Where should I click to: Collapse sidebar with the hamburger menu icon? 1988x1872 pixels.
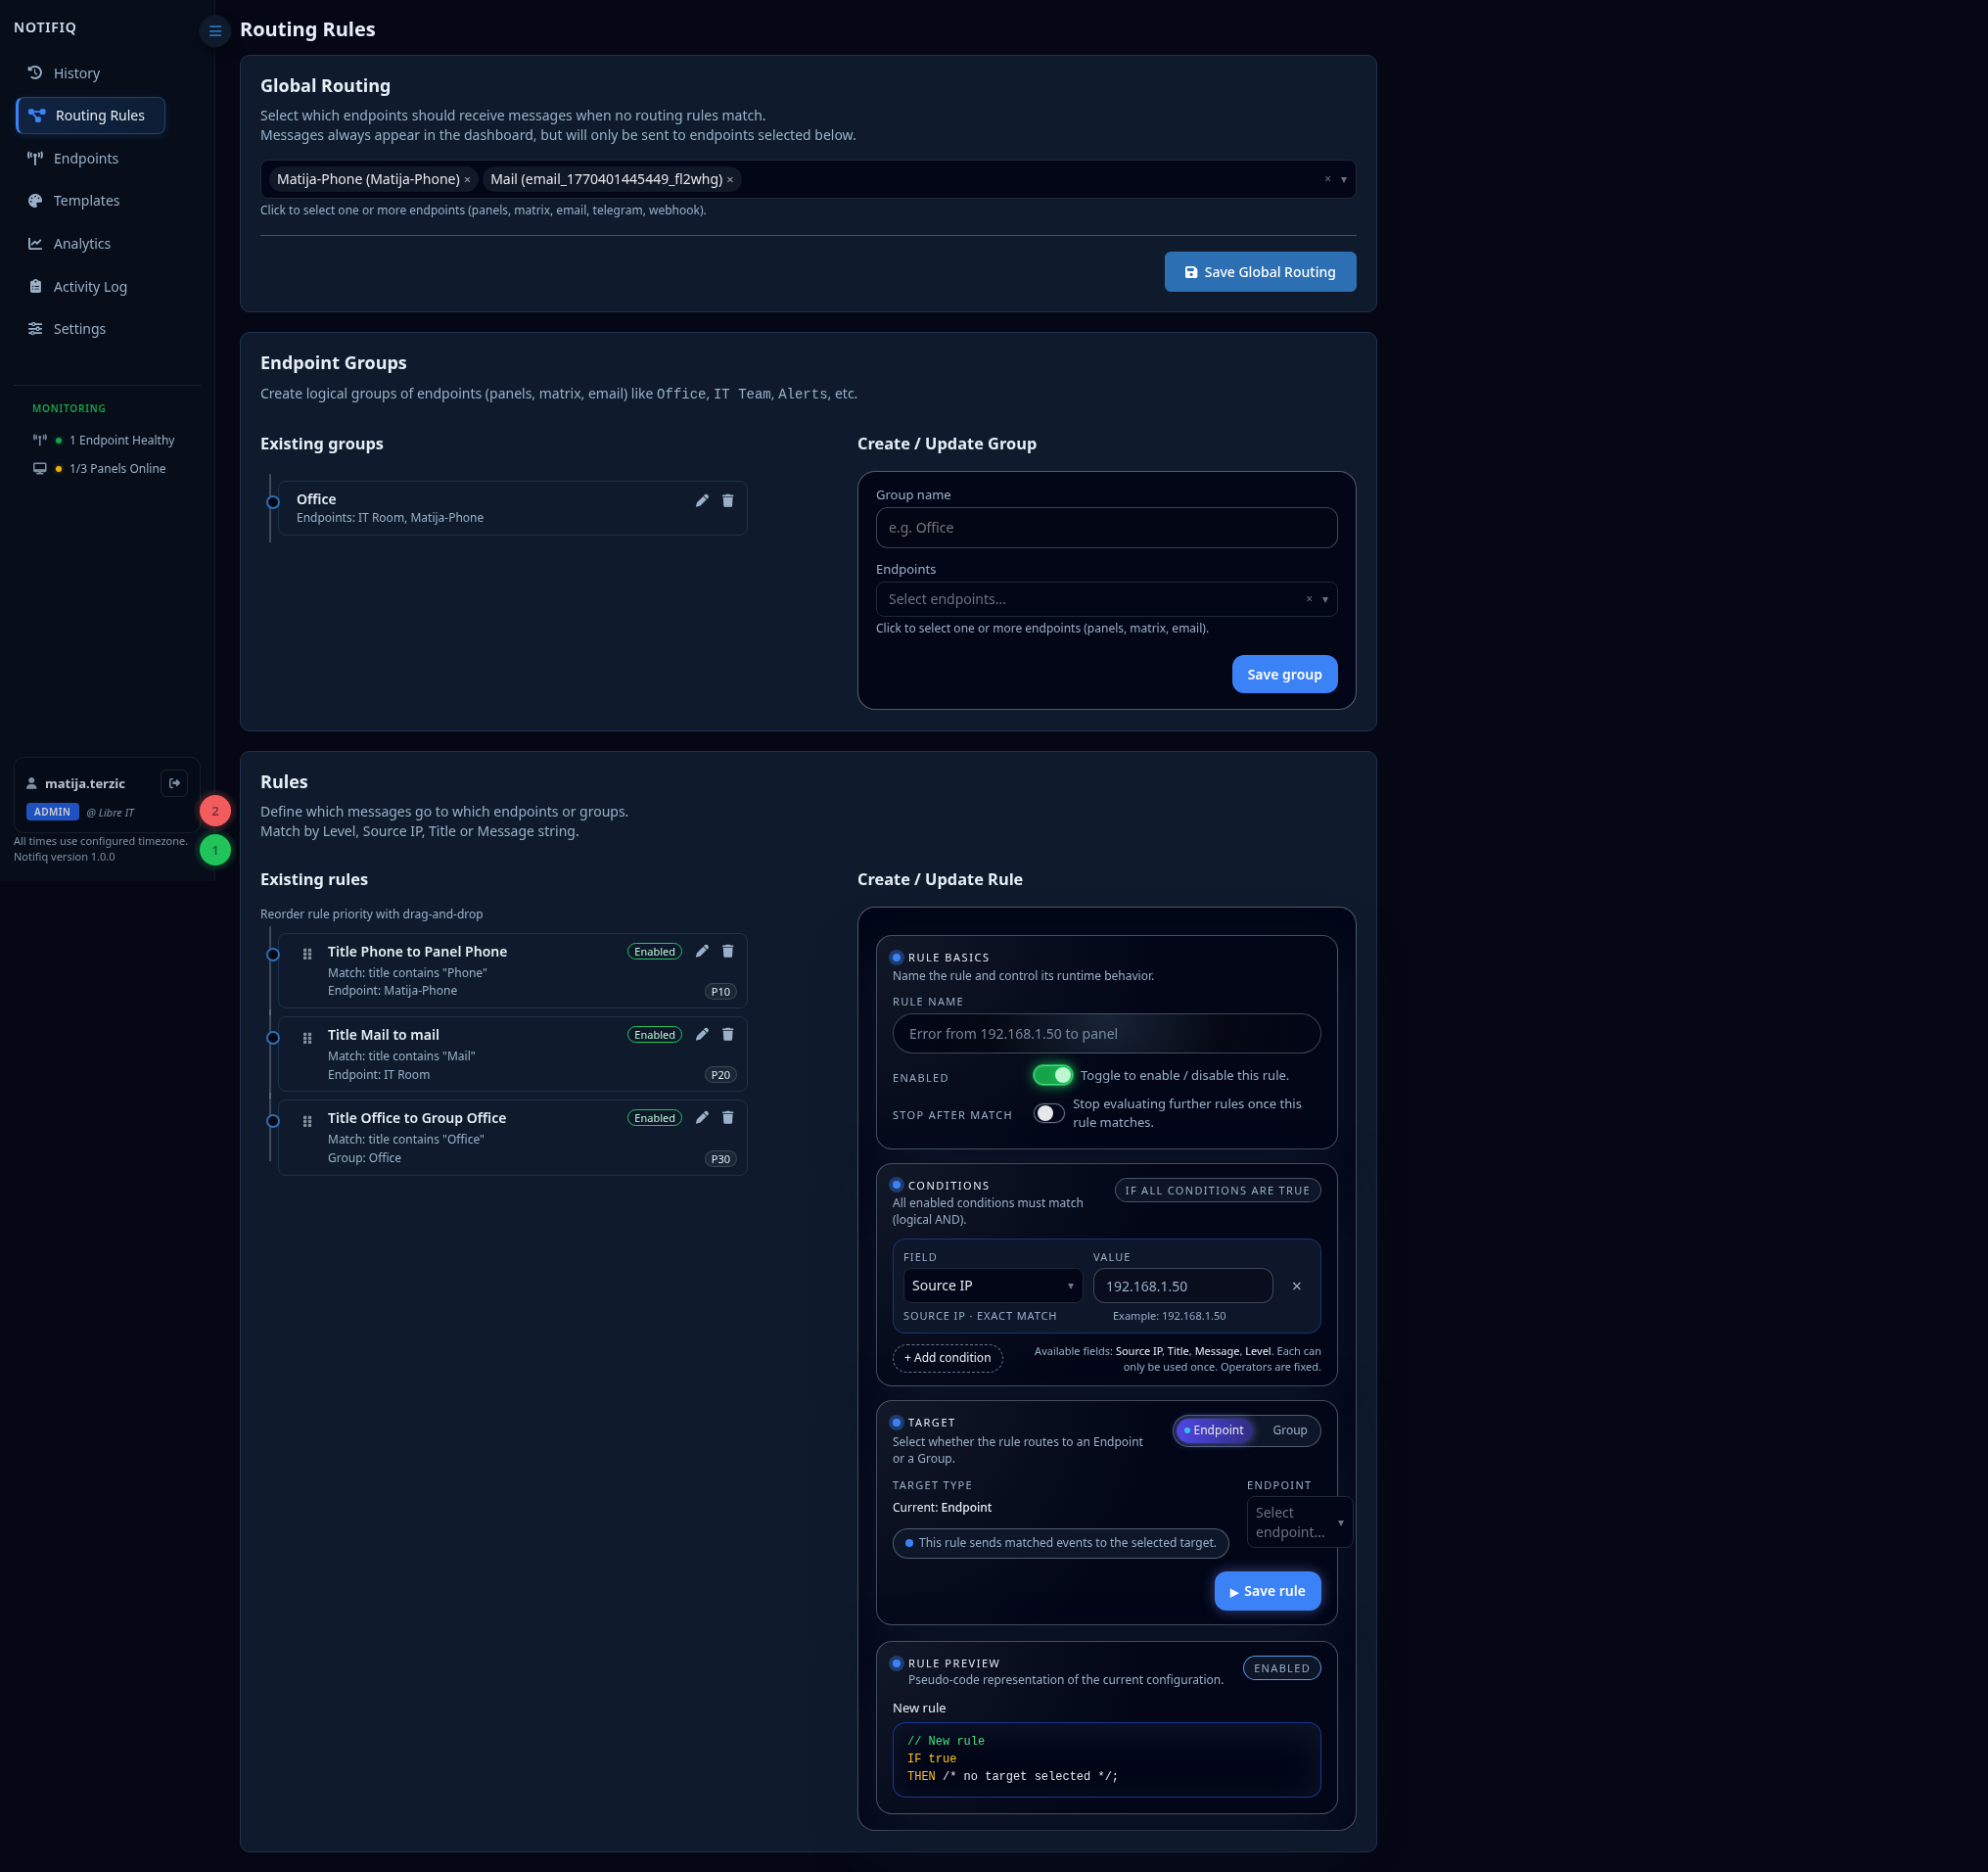click(215, 31)
